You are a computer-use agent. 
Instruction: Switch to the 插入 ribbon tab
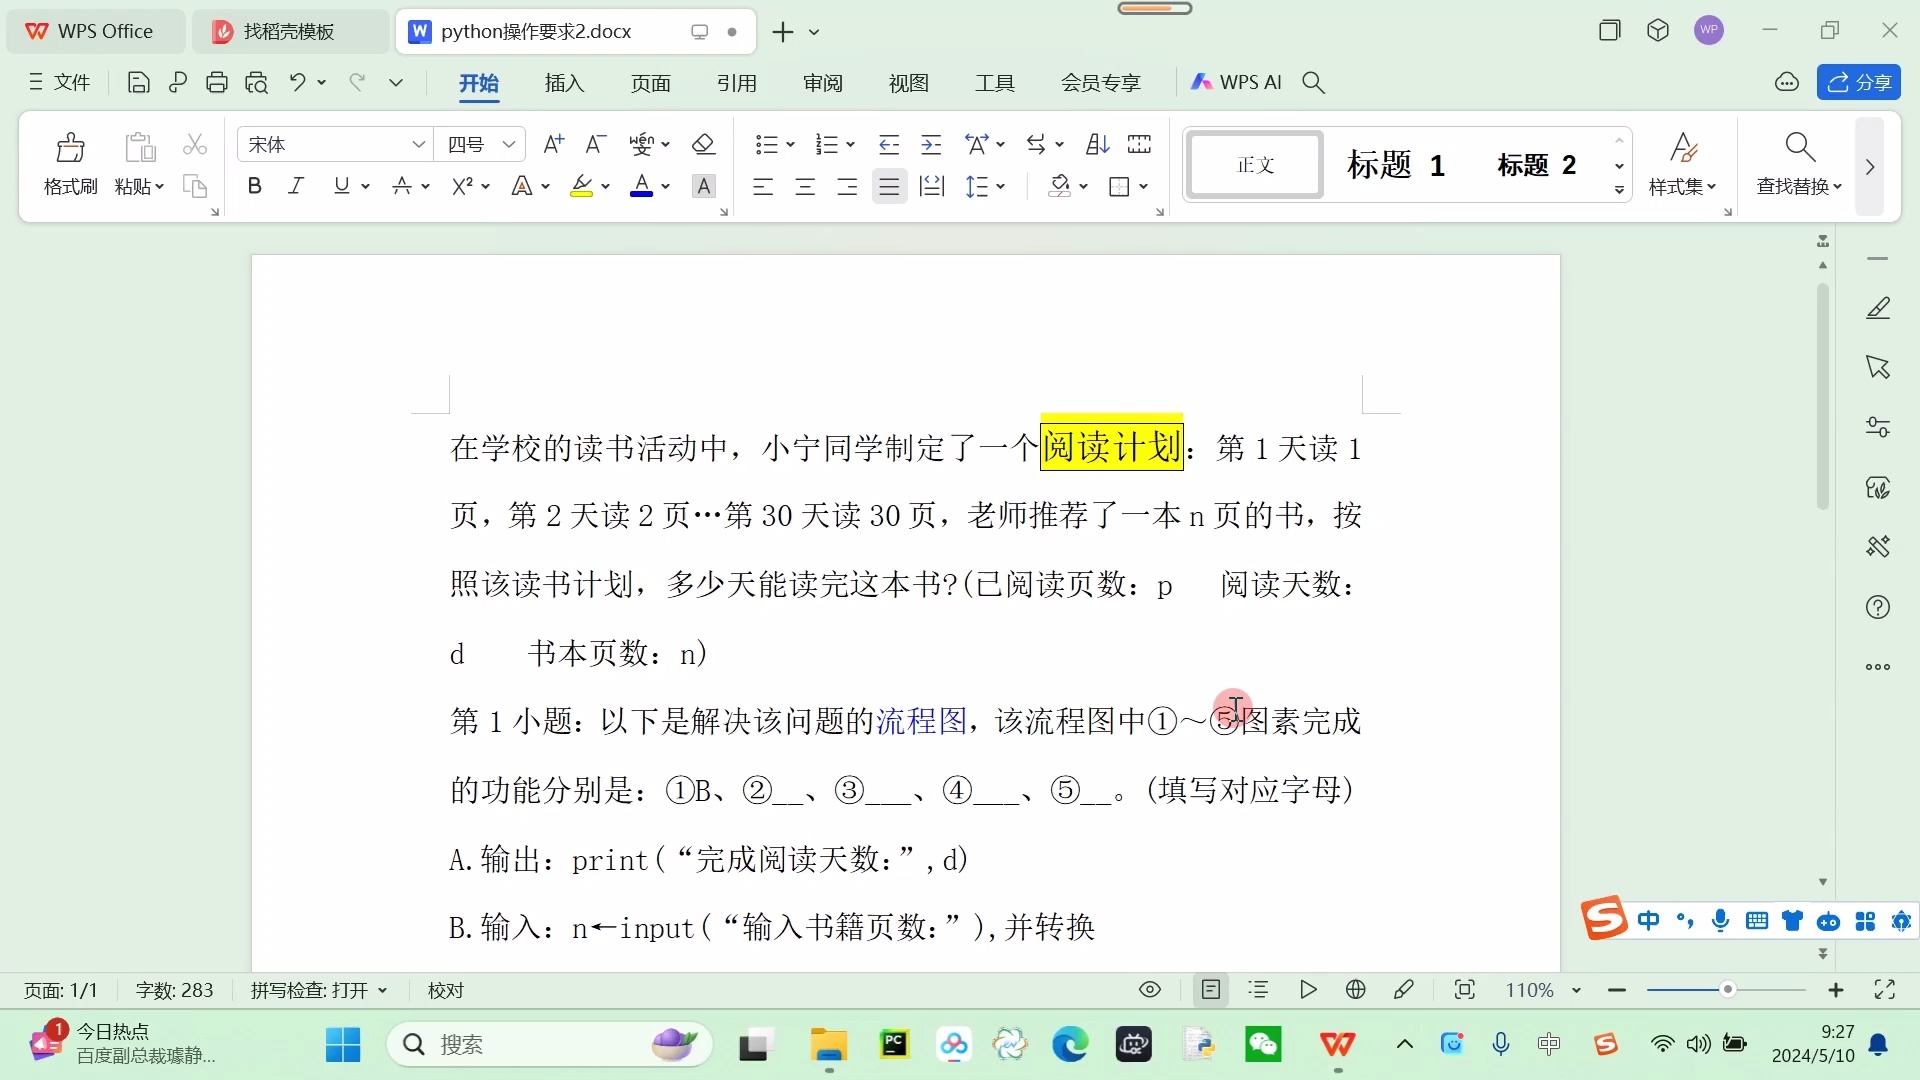563,84
